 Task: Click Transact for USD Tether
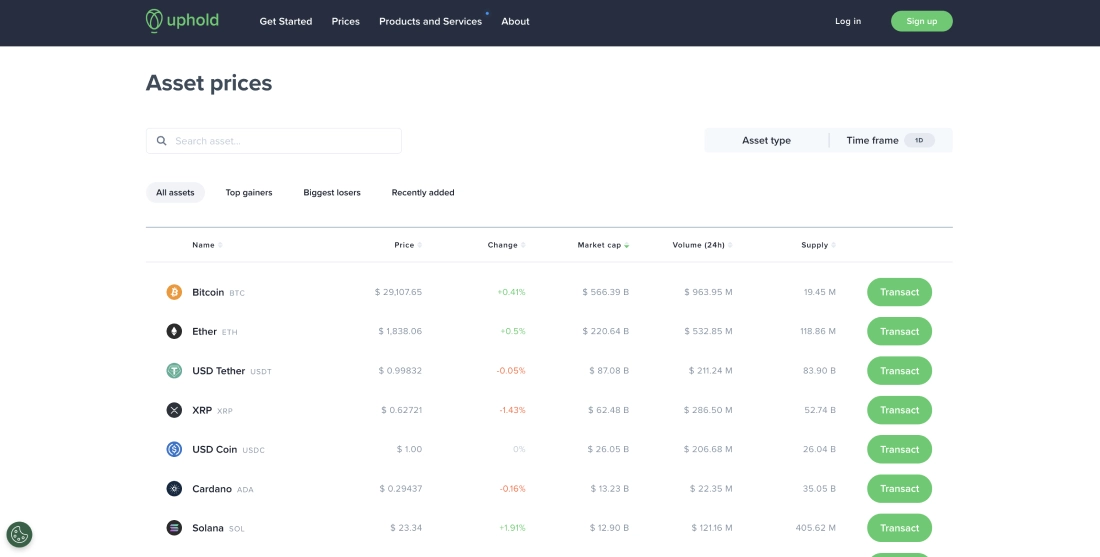pyautogui.click(x=899, y=370)
